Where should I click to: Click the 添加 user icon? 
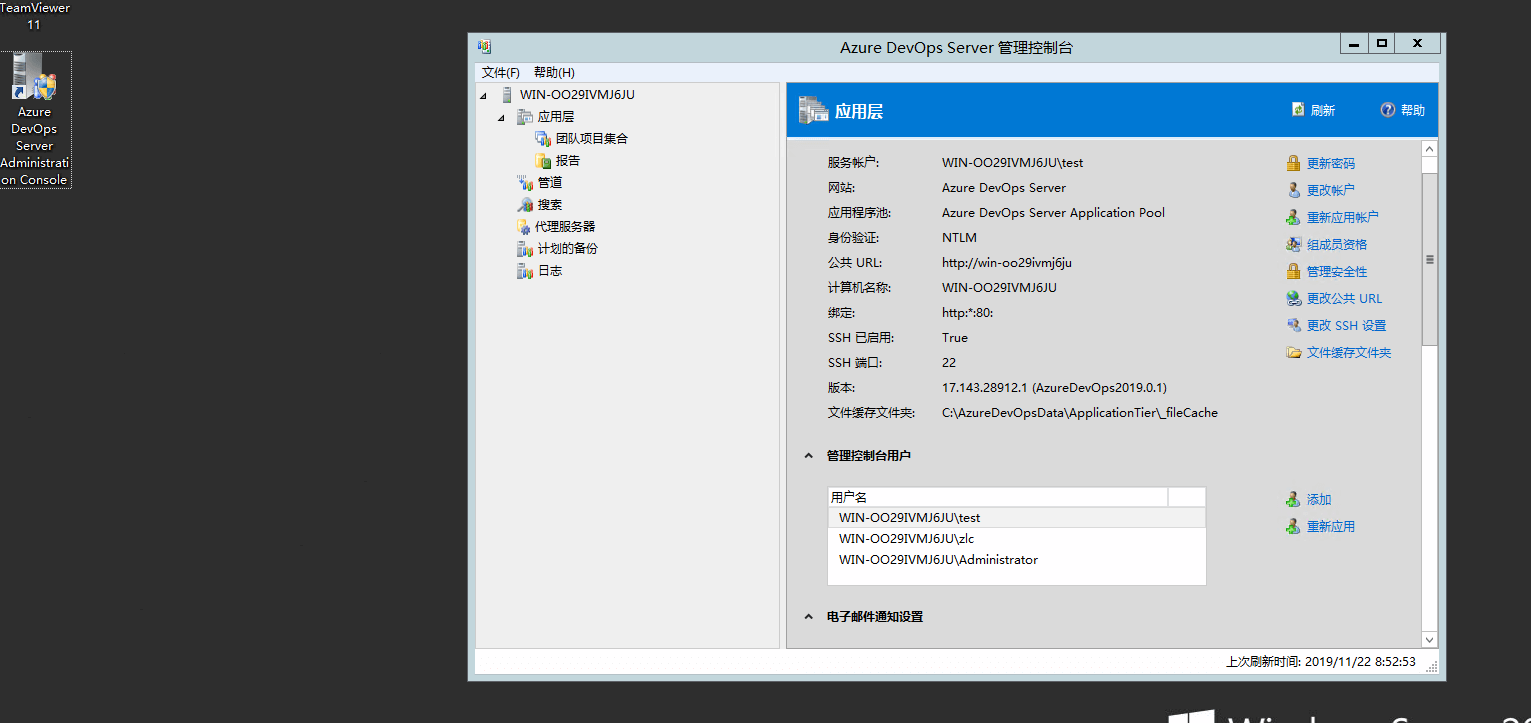coord(1294,499)
